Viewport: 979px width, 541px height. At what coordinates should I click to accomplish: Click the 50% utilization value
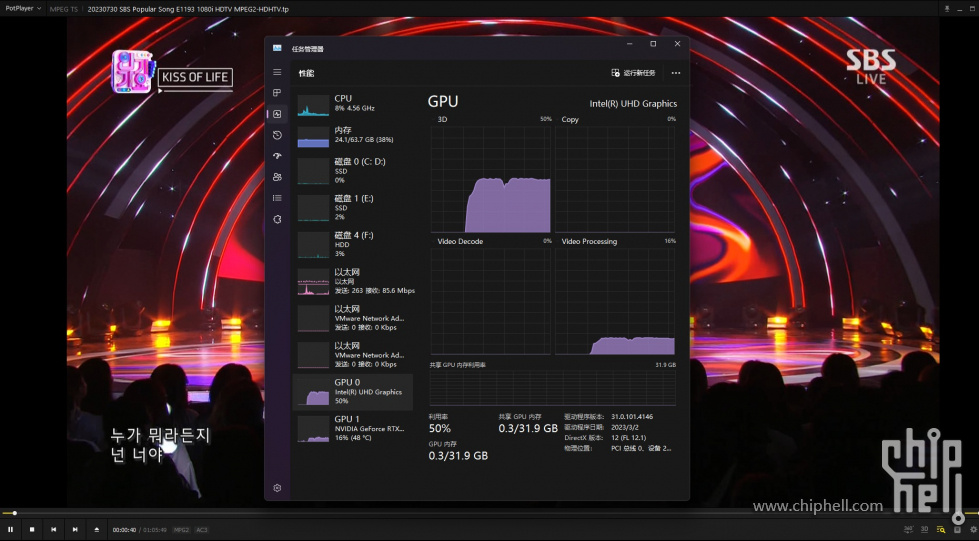pos(440,429)
